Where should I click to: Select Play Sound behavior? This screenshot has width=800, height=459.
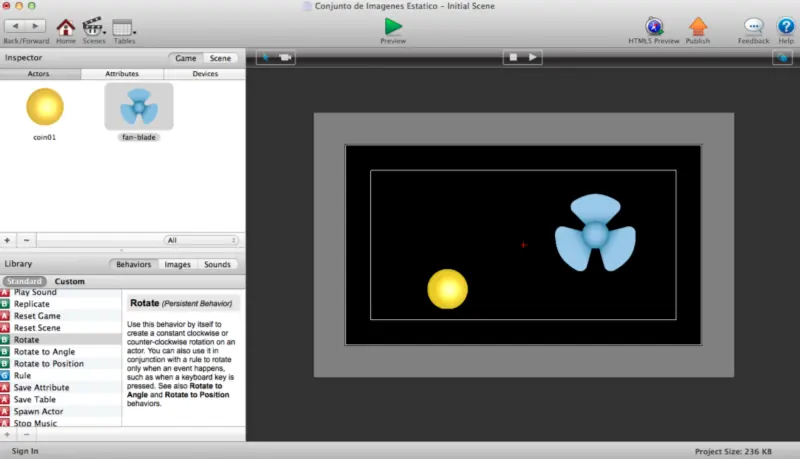[60, 292]
